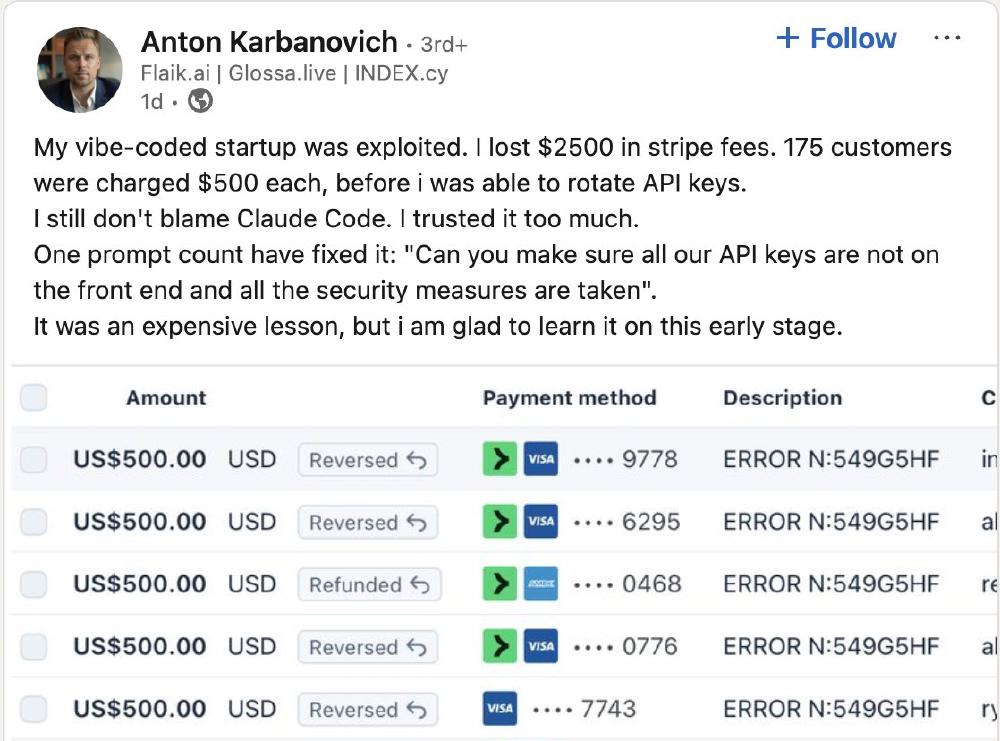1000x741 pixels.
Task: Open the post options three-dot menu
Action: point(946,37)
